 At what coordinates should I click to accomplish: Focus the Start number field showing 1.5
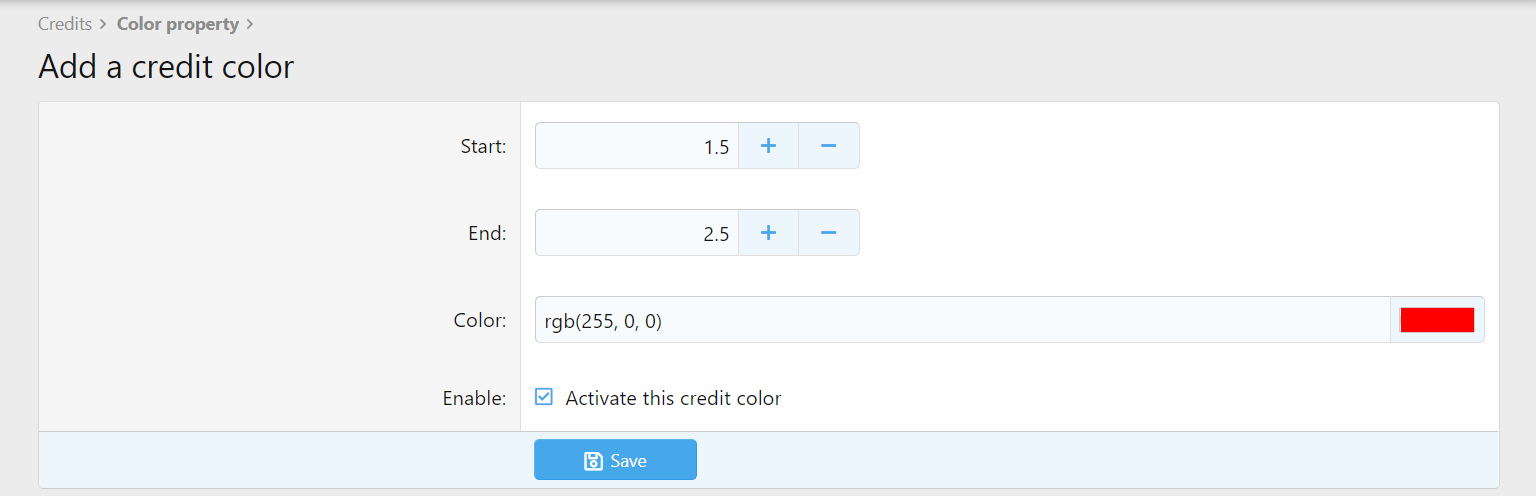(637, 146)
